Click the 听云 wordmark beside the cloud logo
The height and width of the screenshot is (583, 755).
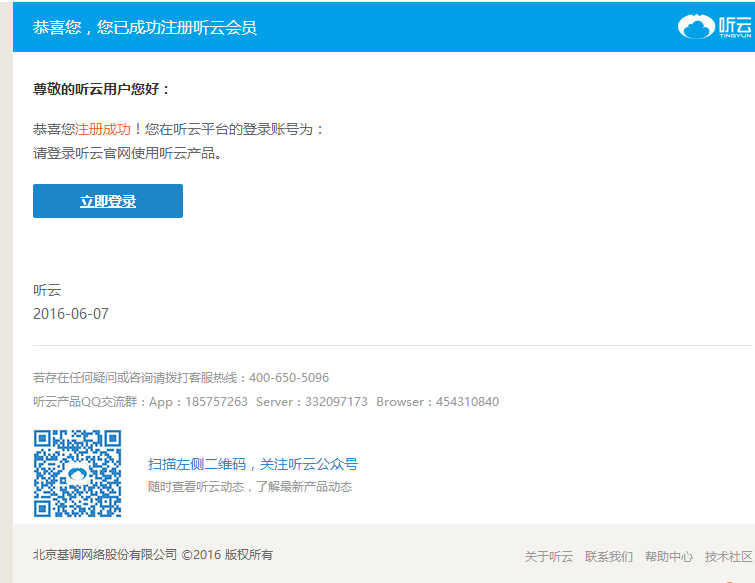pos(733,26)
